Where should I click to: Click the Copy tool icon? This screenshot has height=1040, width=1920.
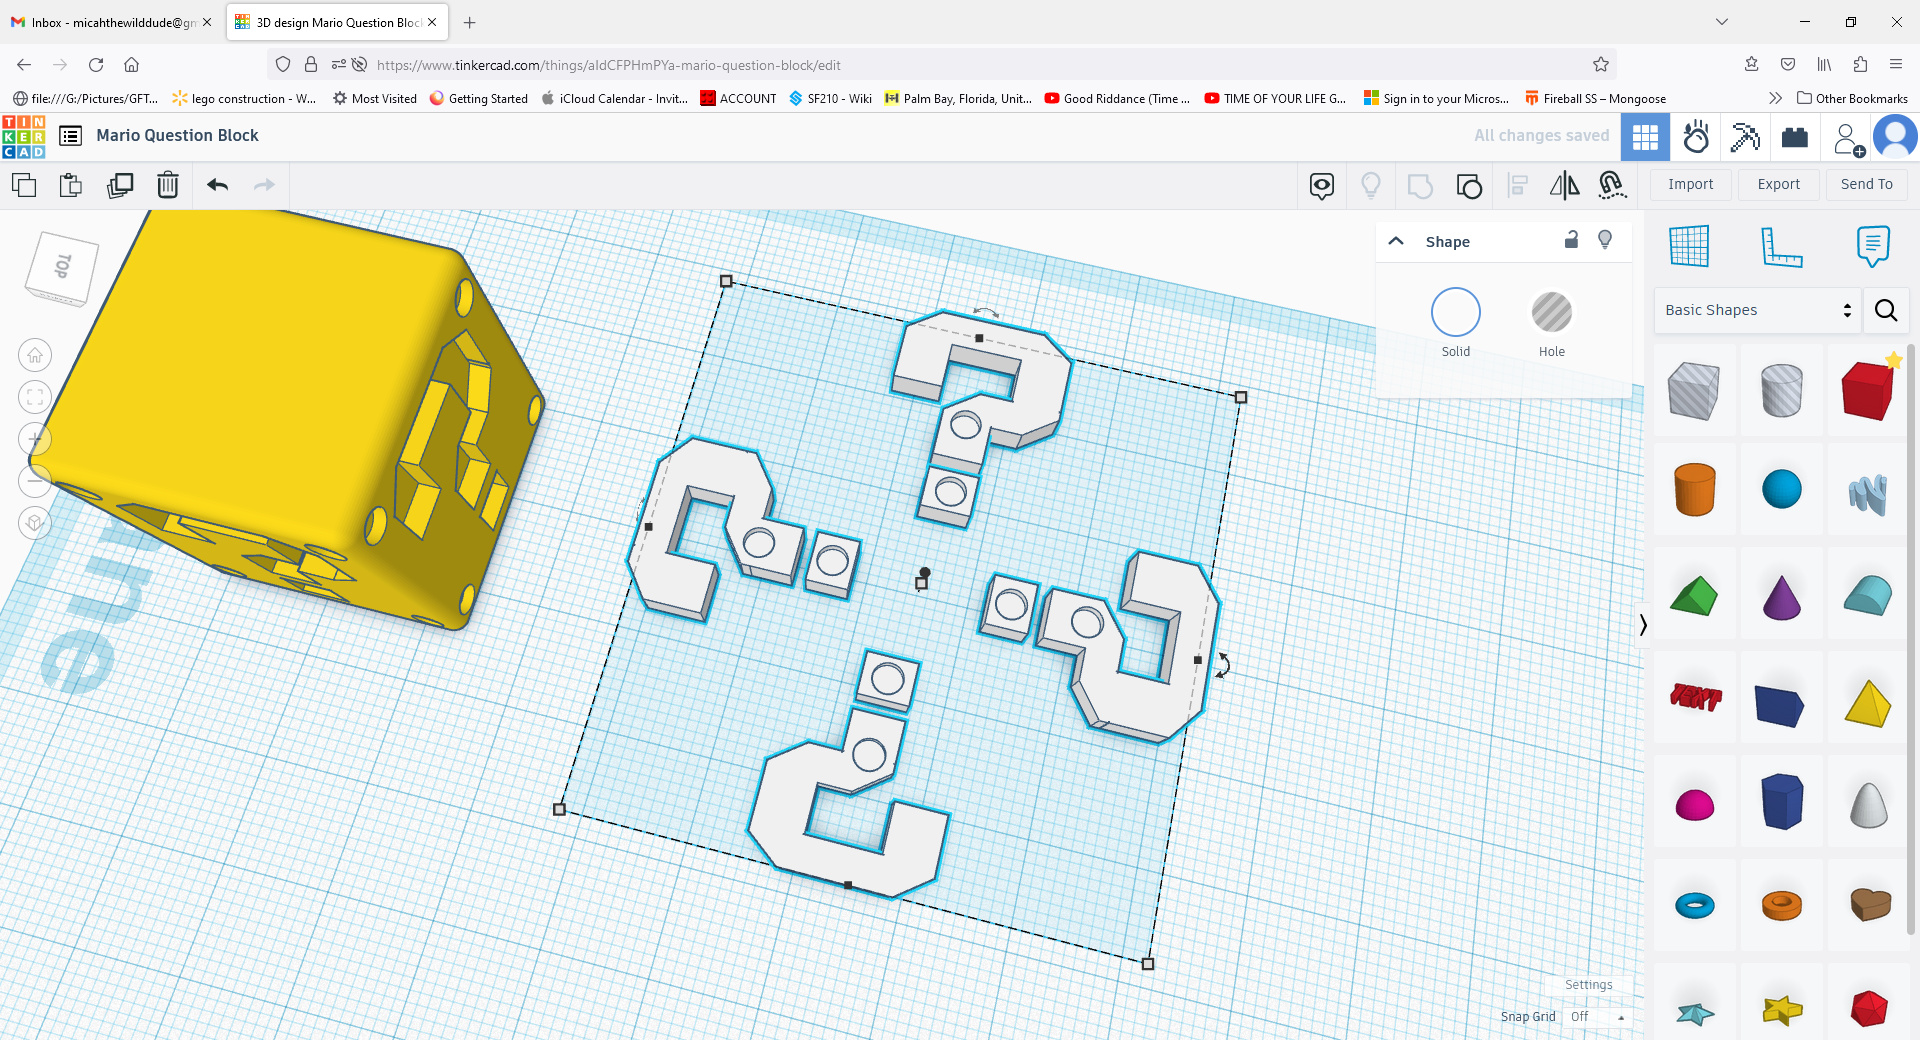(24, 185)
